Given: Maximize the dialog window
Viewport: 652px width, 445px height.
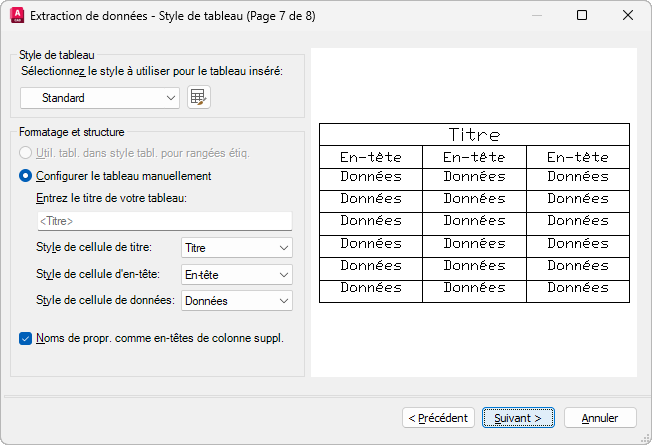Looking at the screenshot, I should tap(582, 15).
